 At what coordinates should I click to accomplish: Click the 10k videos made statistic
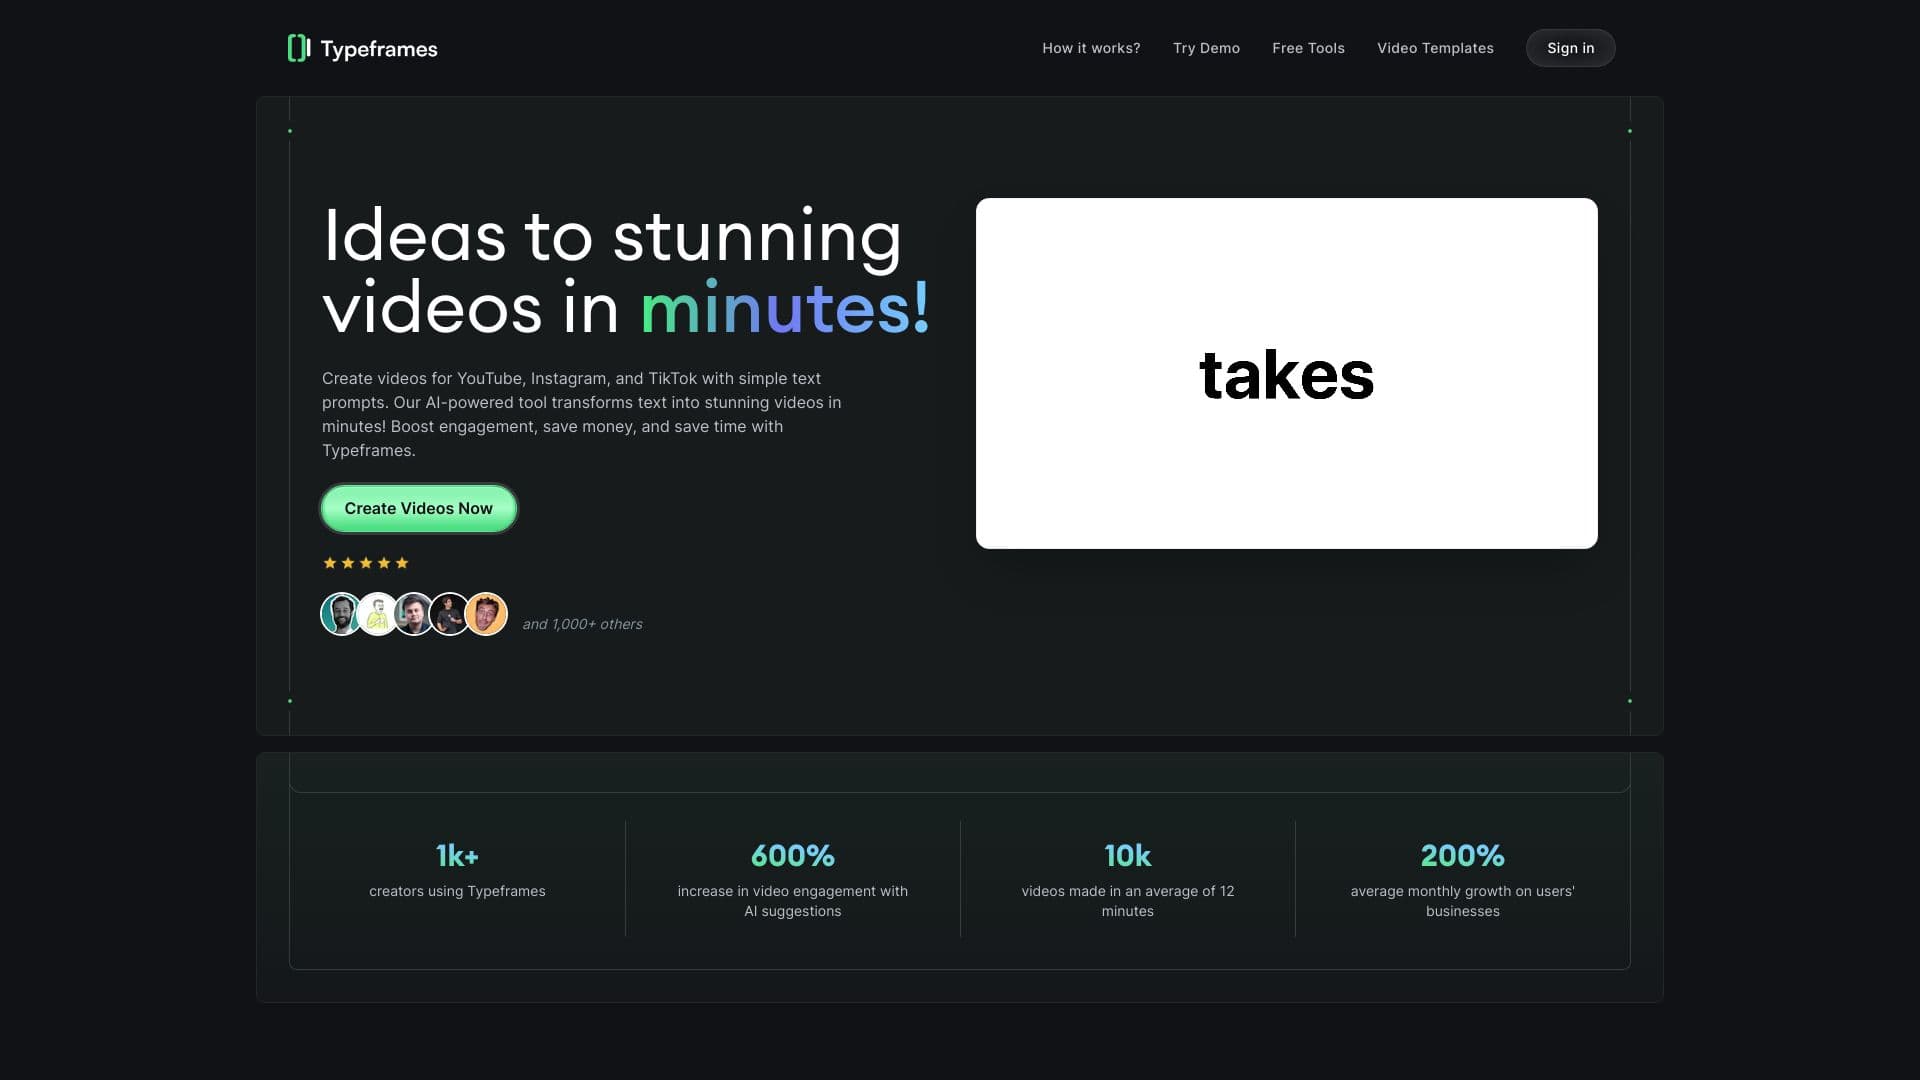coord(1127,855)
